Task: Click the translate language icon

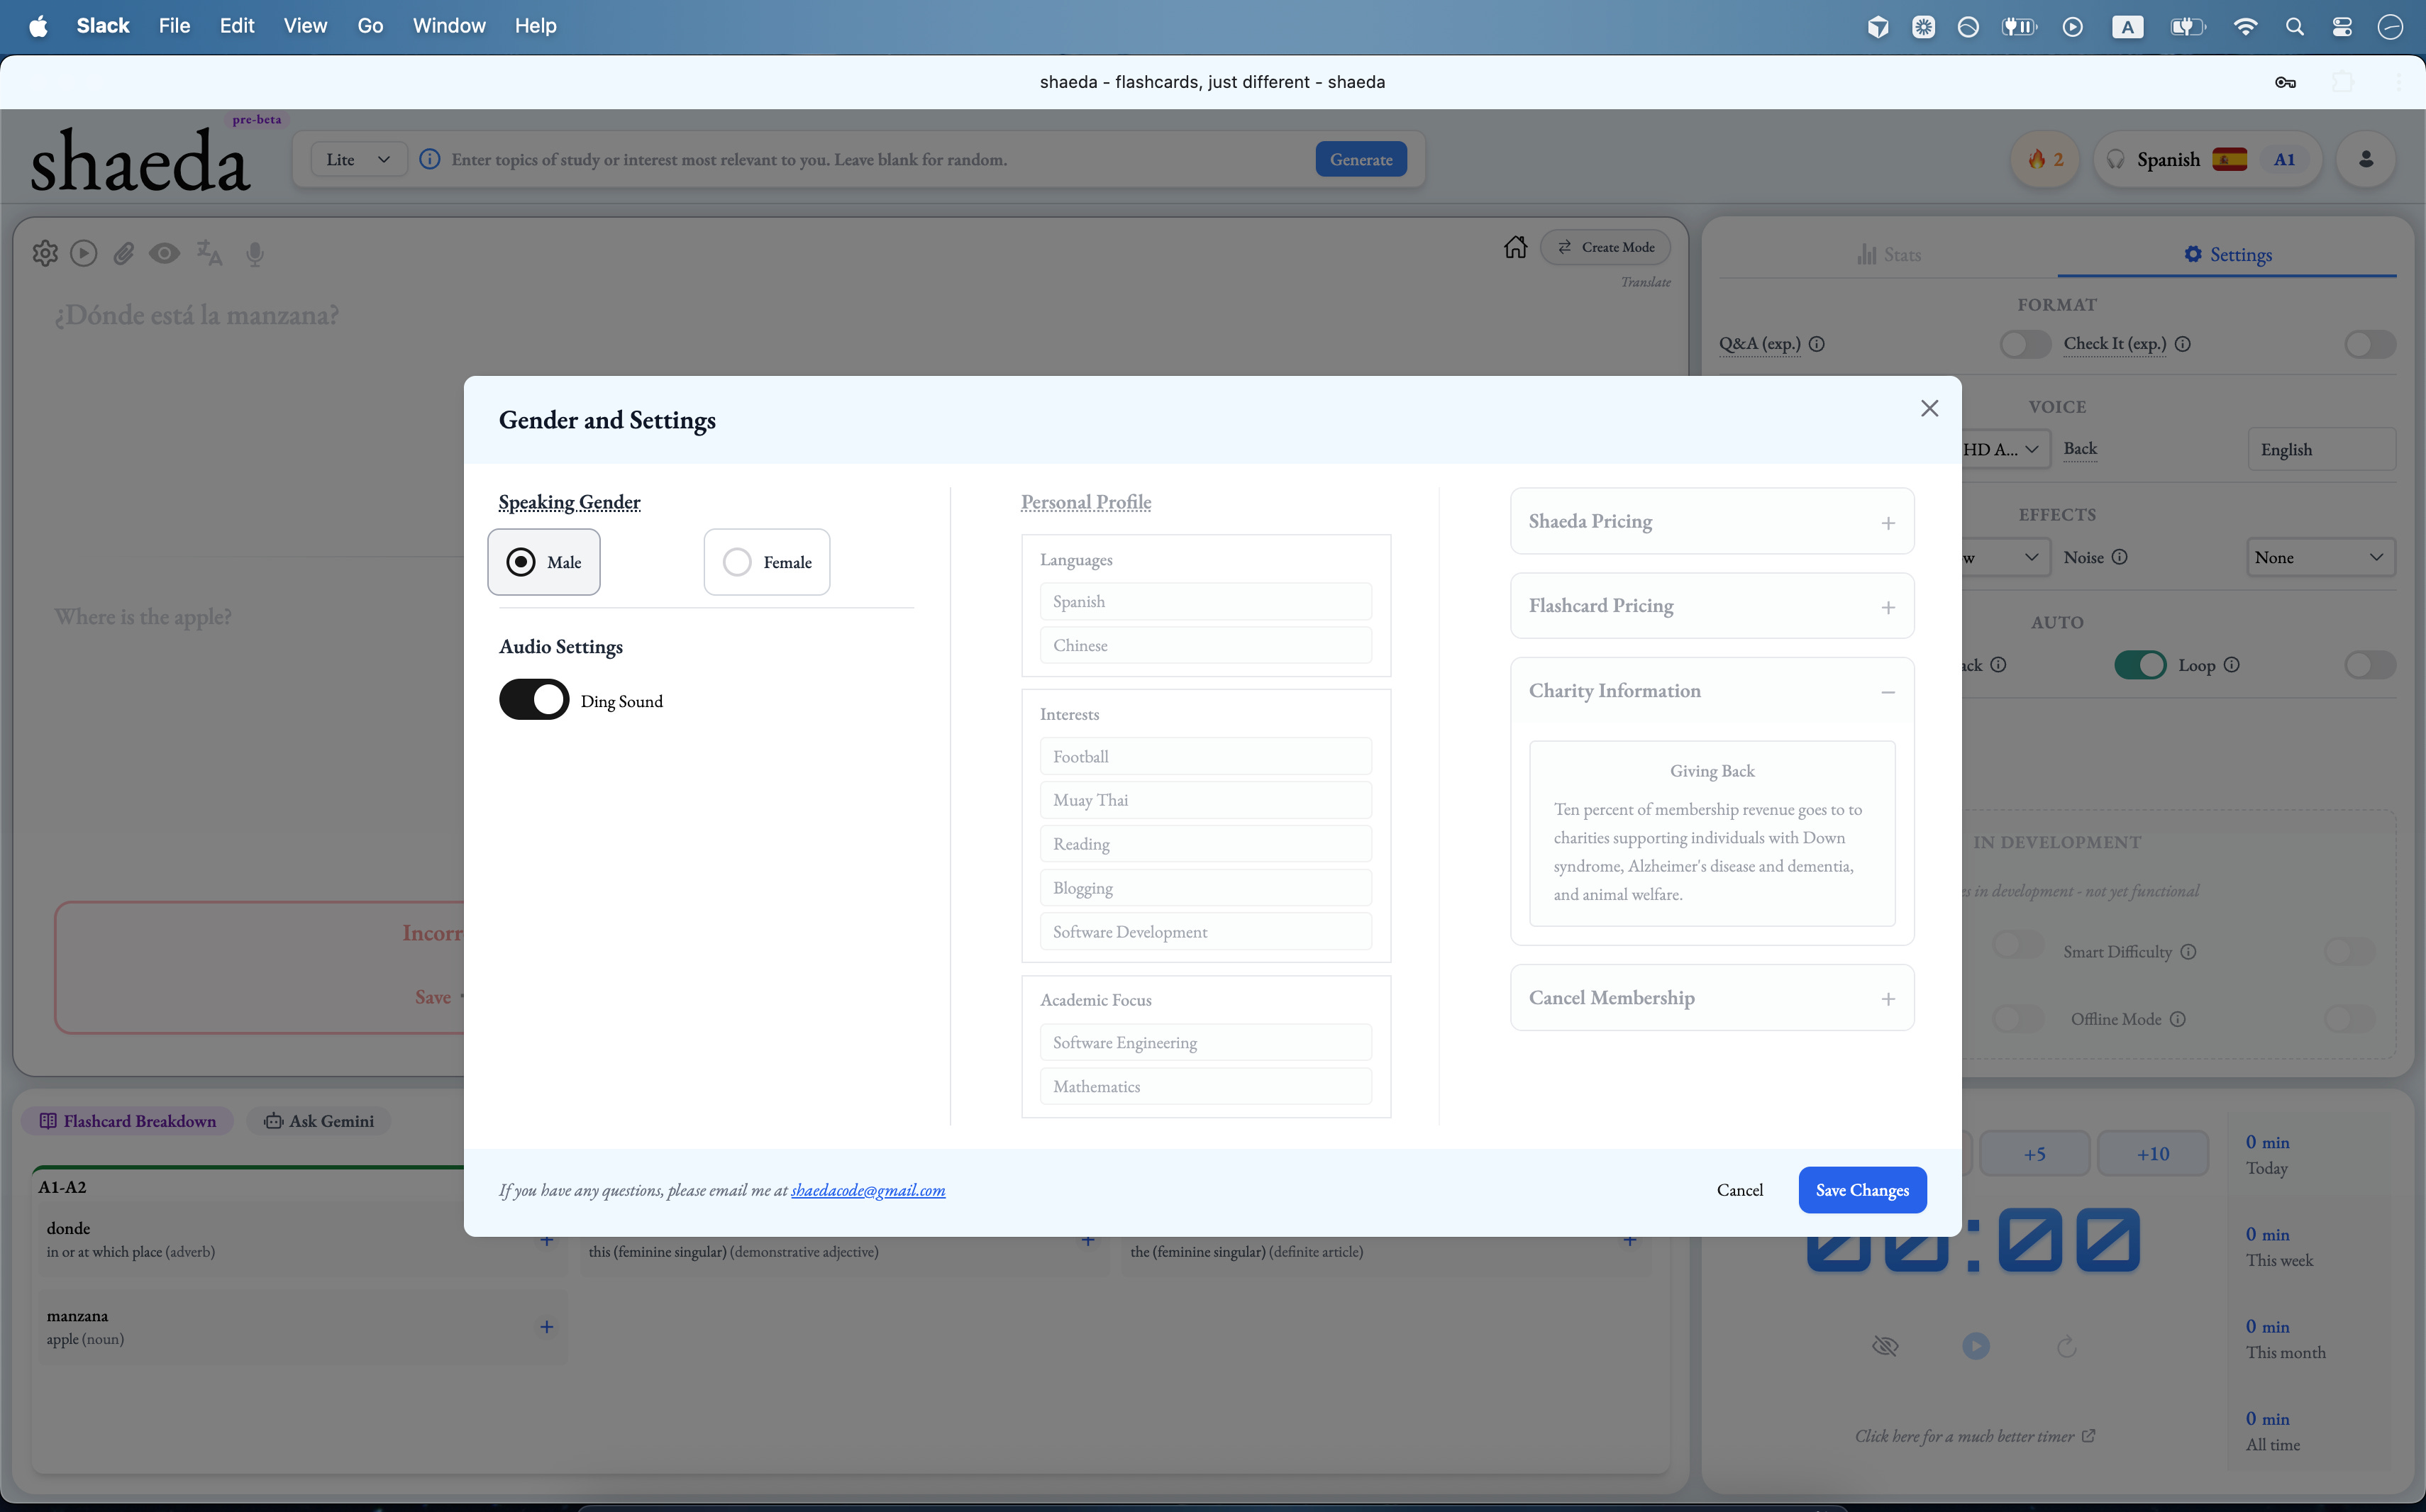Action: pyautogui.click(x=208, y=253)
